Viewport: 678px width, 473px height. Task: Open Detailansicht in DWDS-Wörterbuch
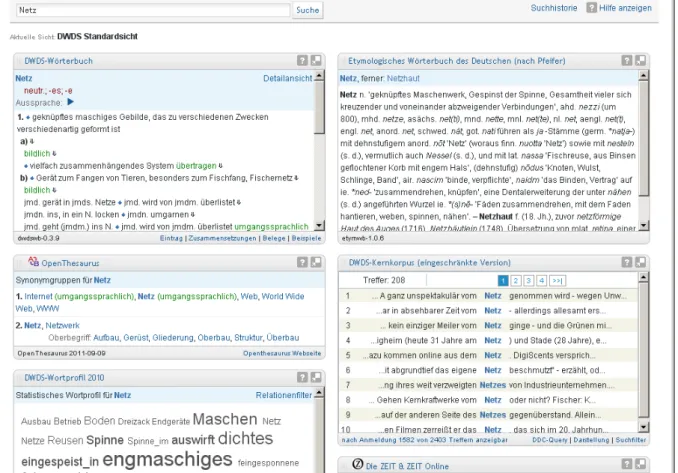pyautogui.click(x=288, y=78)
